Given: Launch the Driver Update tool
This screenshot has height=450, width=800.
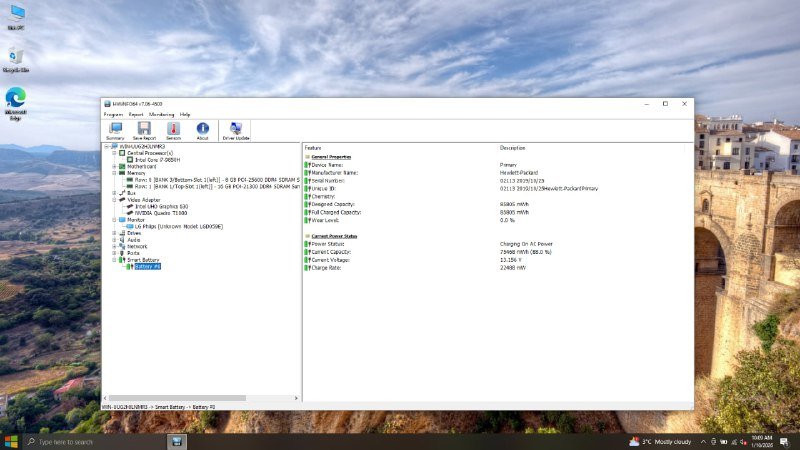Looking at the screenshot, I should coord(236,130).
